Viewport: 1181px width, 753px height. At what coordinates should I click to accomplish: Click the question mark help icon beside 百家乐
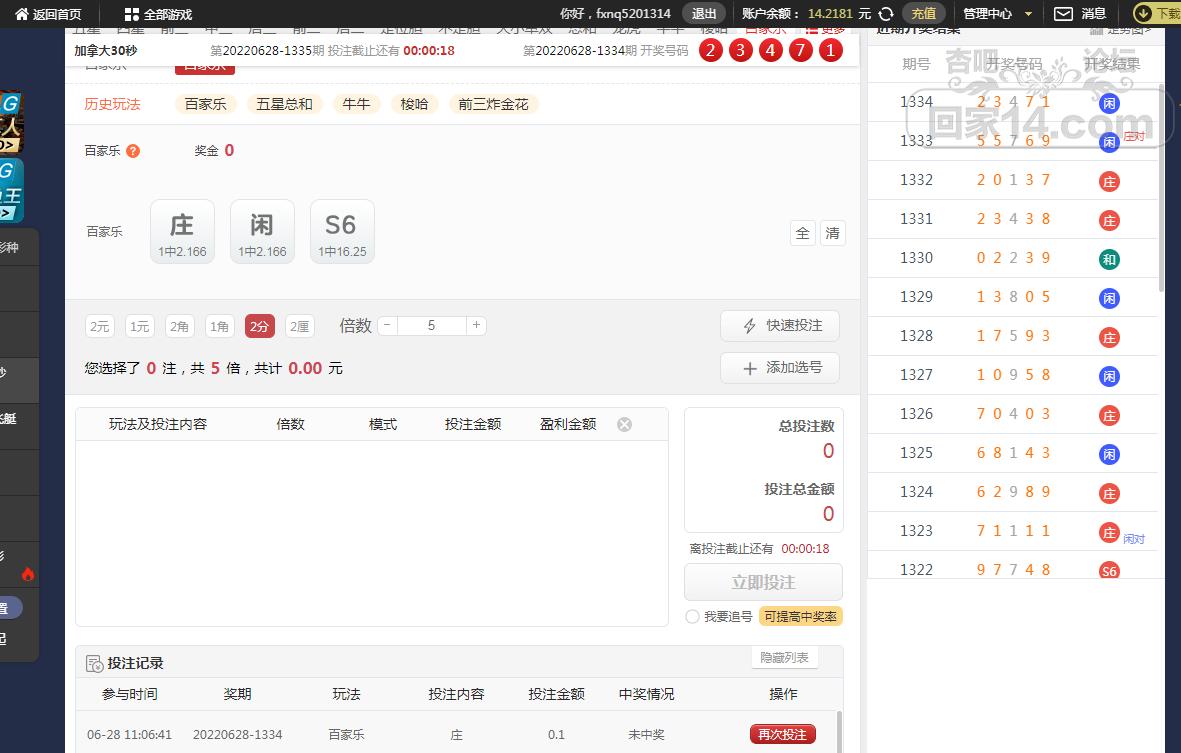pos(133,151)
